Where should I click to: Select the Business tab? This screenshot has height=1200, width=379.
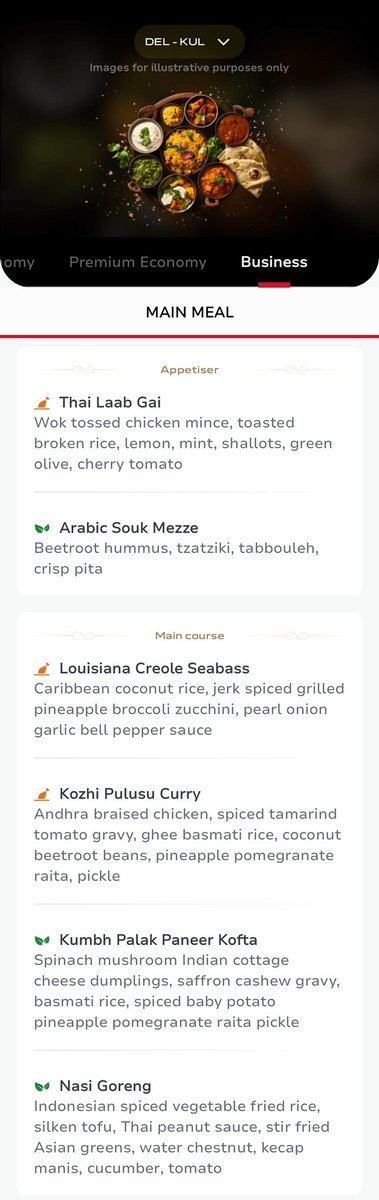click(x=274, y=262)
